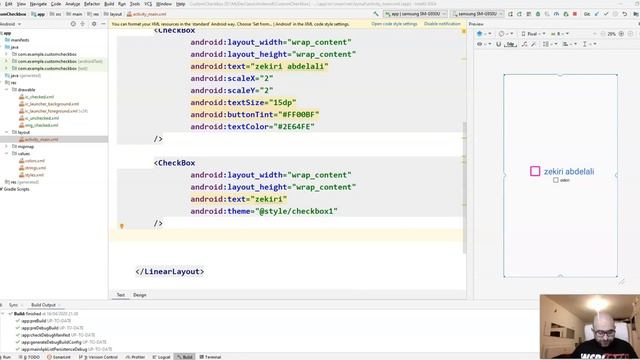This screenshot has width=640, height=360.
Task: Open the app run configuration dropdown
Action: (415, 14)
